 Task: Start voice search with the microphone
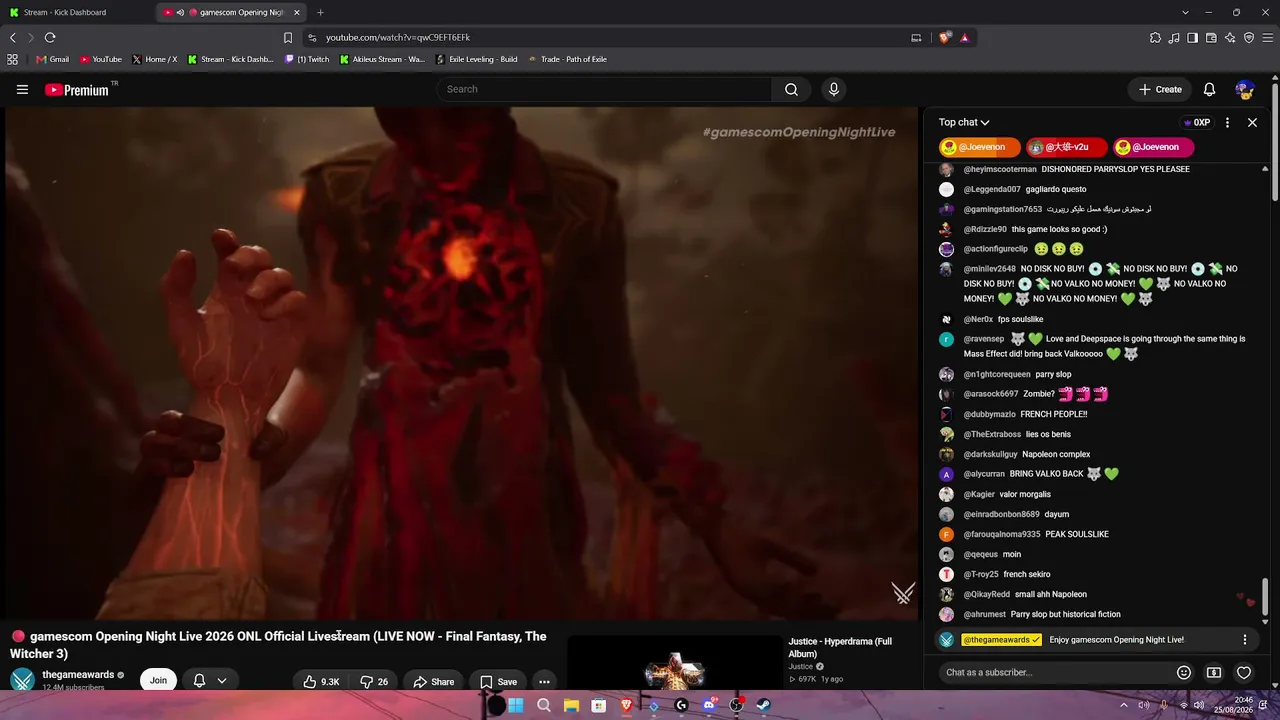(834, 89)
